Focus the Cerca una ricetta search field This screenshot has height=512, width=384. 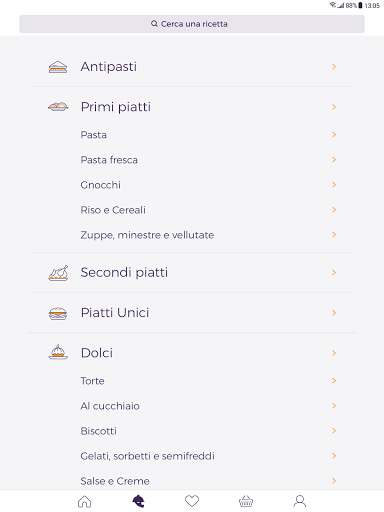(192, 24)
